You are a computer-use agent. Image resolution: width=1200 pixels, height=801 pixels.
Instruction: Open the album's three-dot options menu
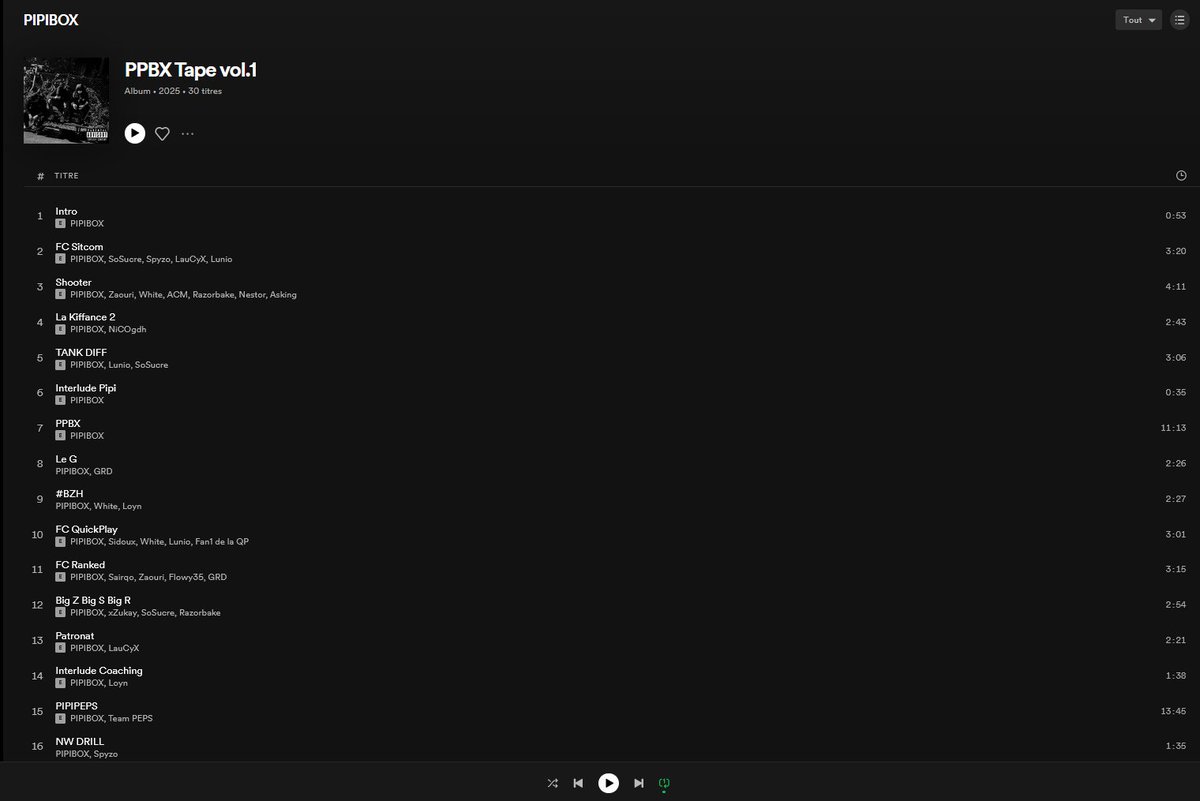pyautogui.click(x=188, y=133)
